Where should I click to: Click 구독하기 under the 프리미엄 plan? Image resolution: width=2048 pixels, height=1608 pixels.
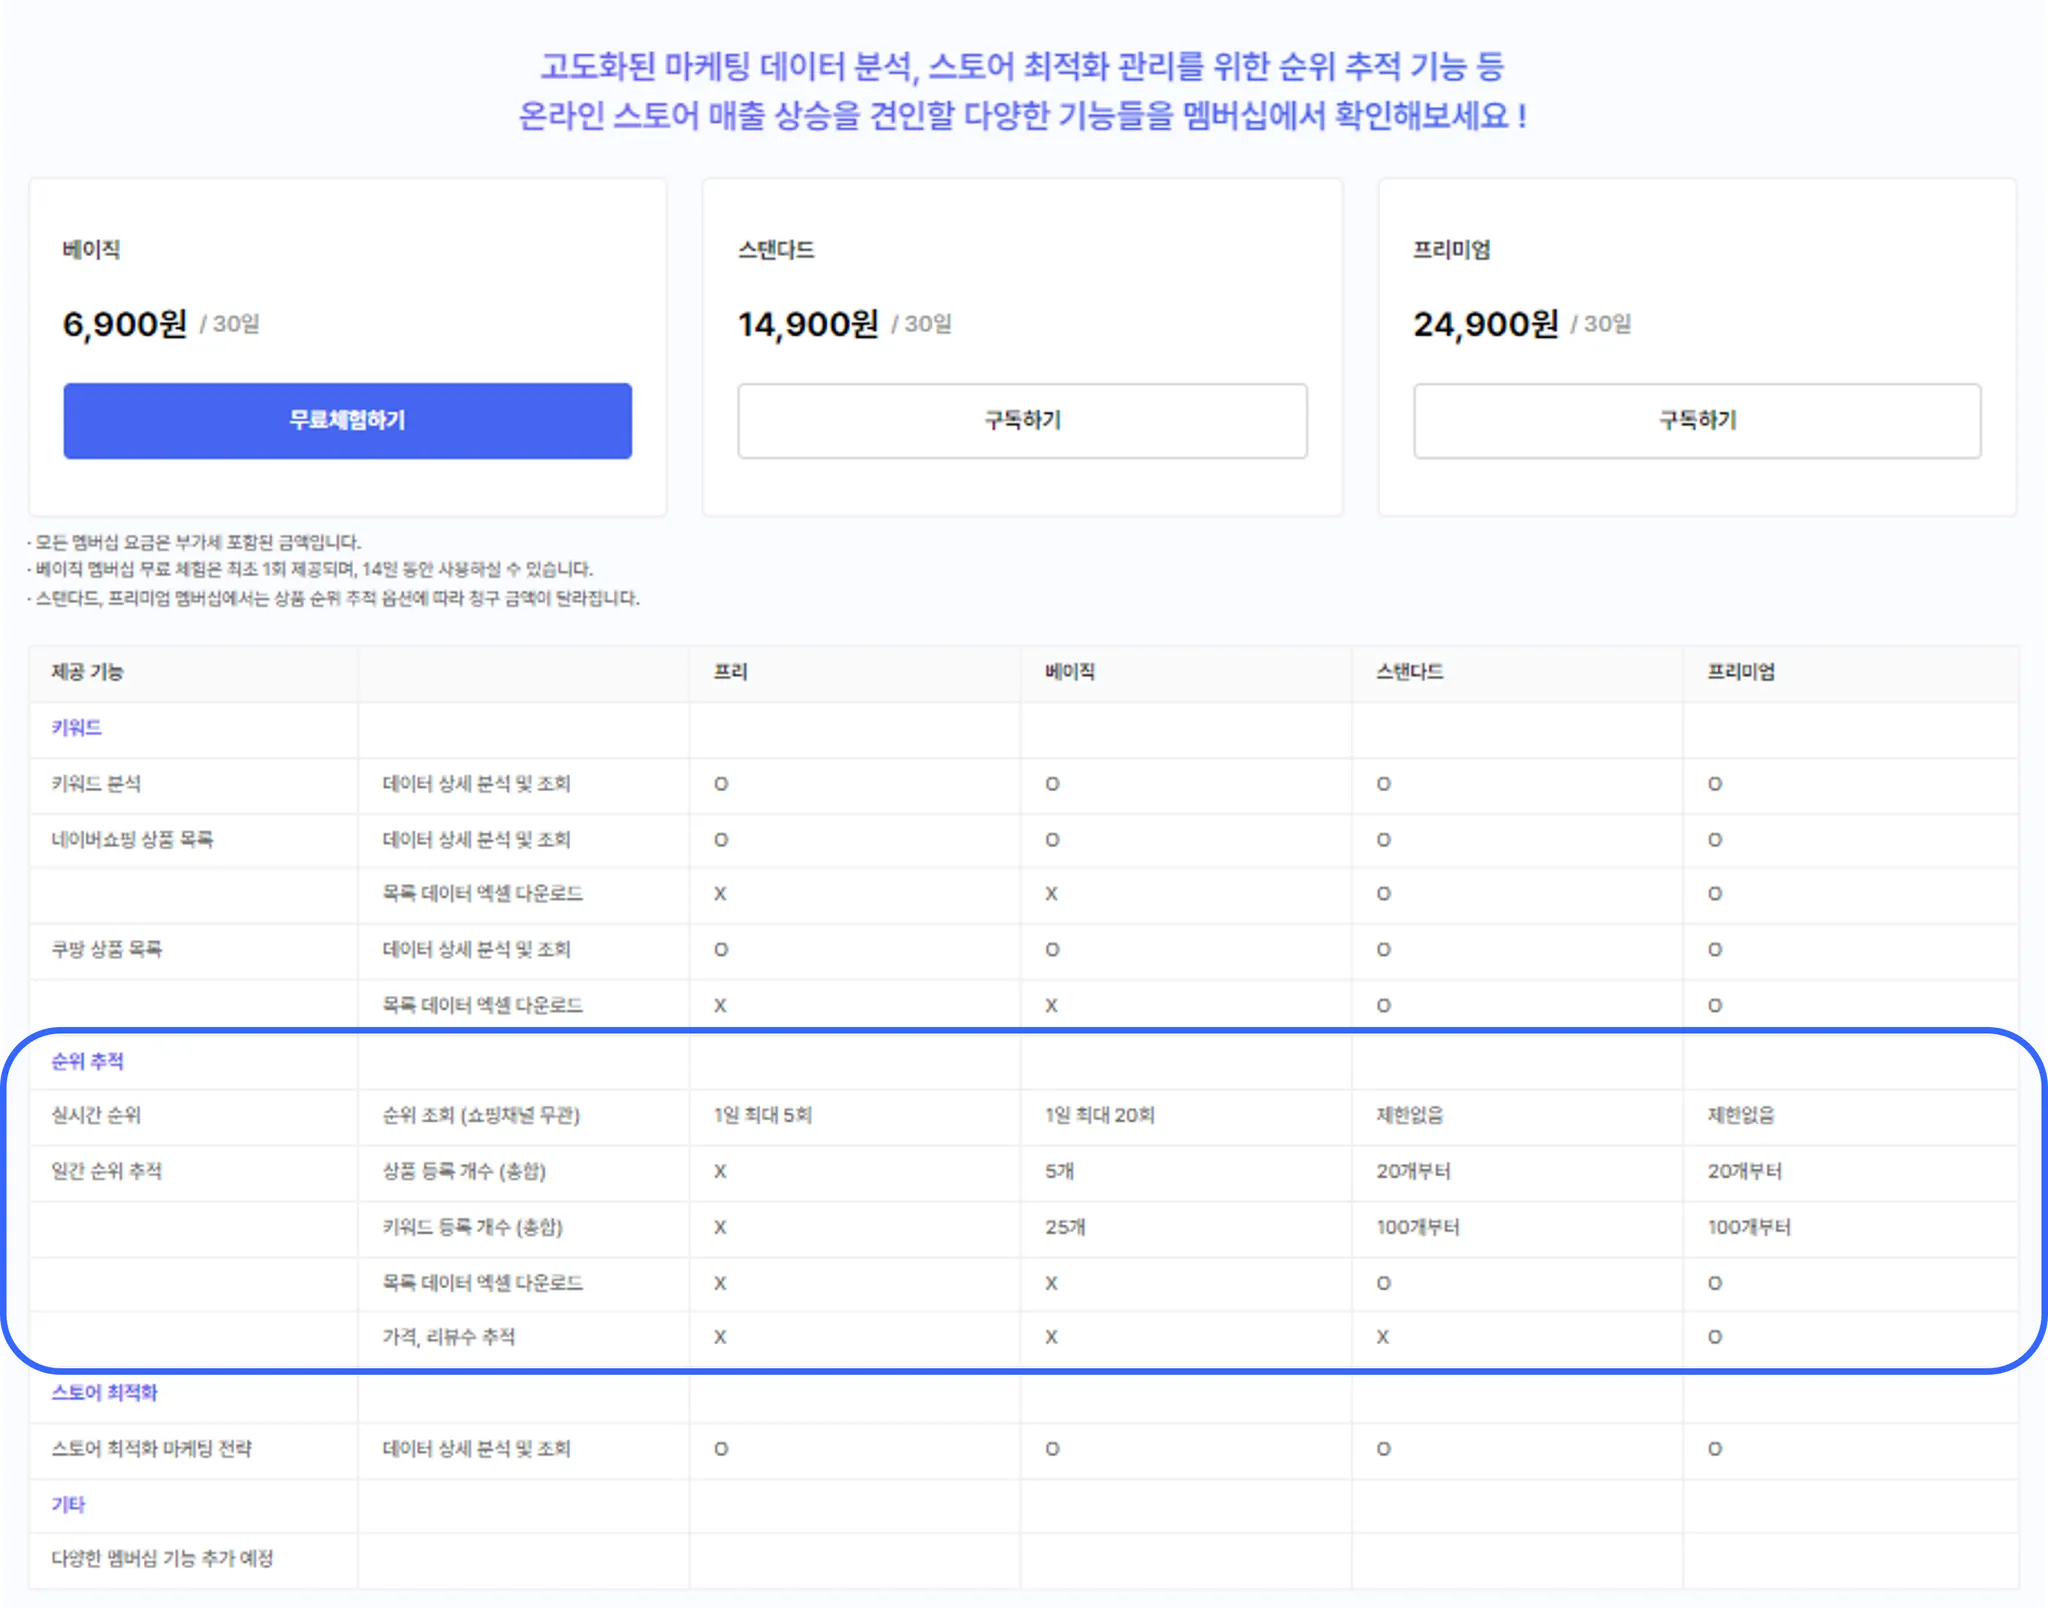point(1697,420)
